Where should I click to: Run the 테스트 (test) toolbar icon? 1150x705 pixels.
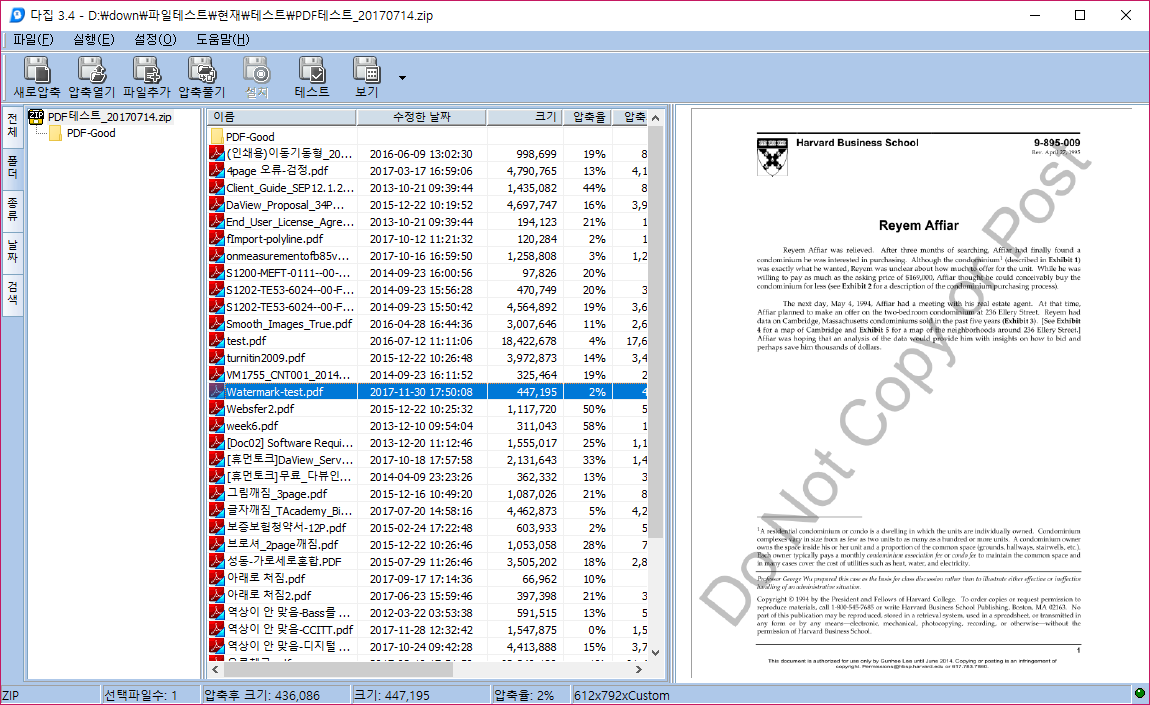click(312, 76)
